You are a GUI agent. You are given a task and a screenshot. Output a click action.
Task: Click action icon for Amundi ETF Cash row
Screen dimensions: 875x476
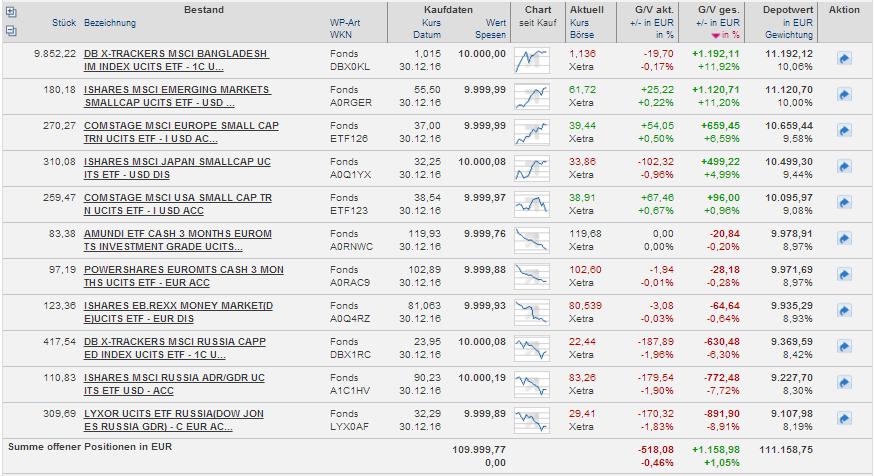click(x=843, y=240)
